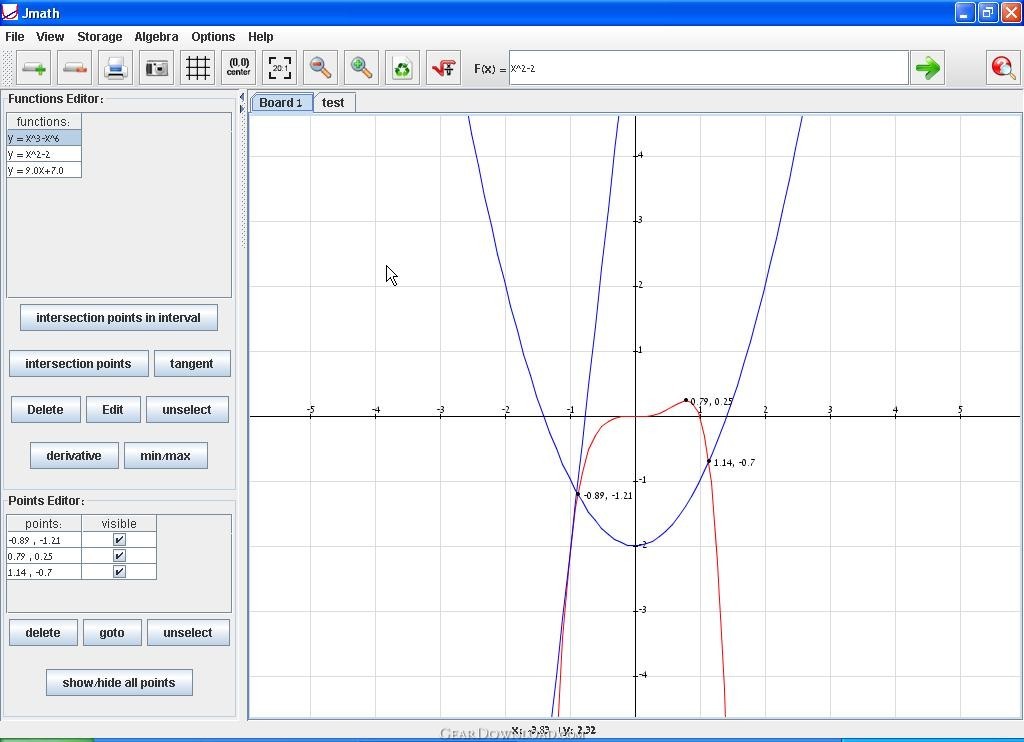Open the File menu
The height and width of the screenshot is (742, 1024).
click(x=14, y=37)
